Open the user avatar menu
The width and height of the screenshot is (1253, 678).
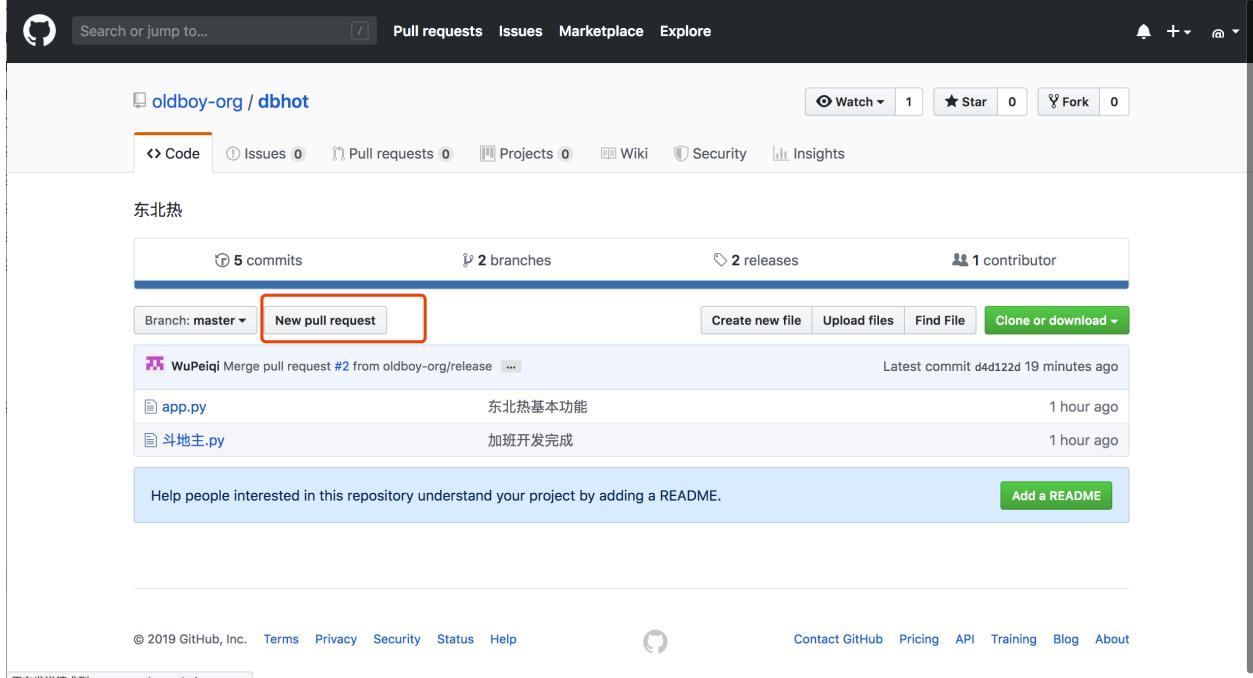pos(1225,32)
